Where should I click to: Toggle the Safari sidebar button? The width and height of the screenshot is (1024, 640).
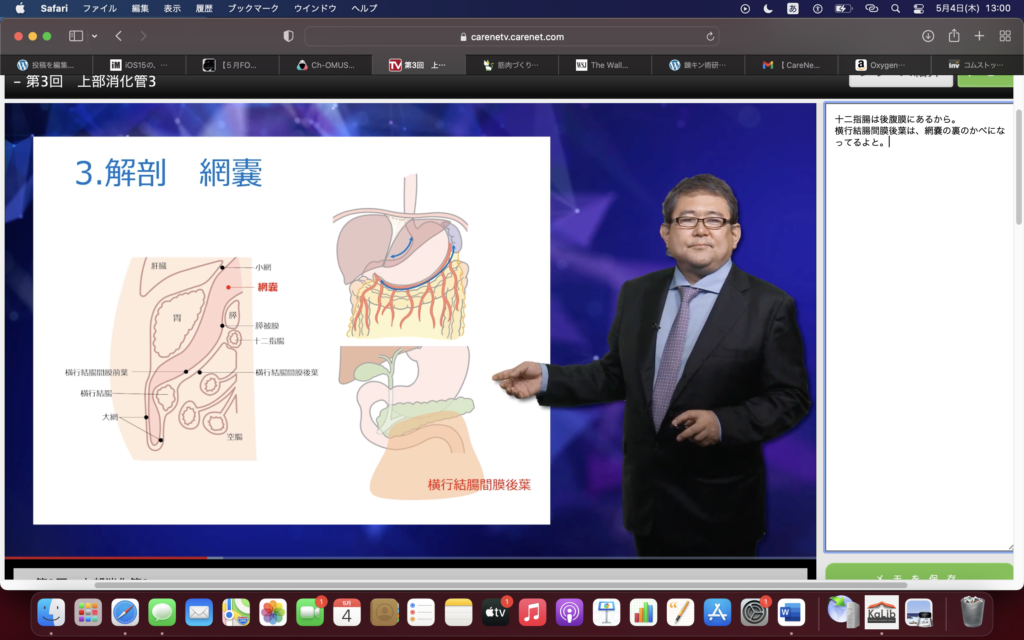(76, 36)
